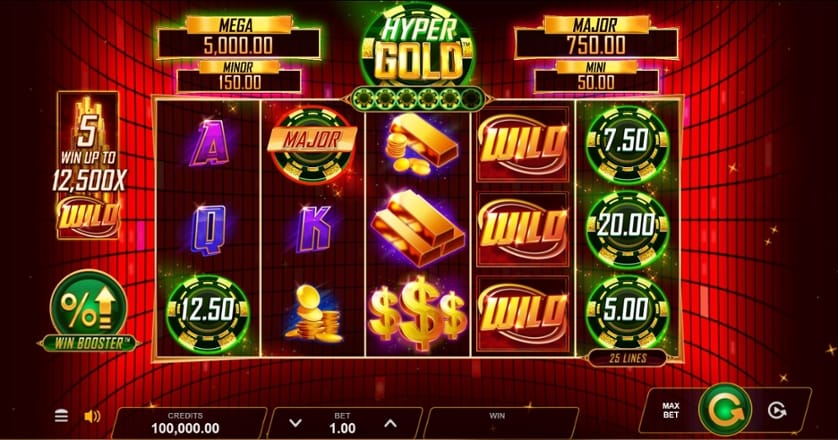Mute the game sound speaker icon
This screenshot has width=838, height=440.
click(x=92, y=416)
